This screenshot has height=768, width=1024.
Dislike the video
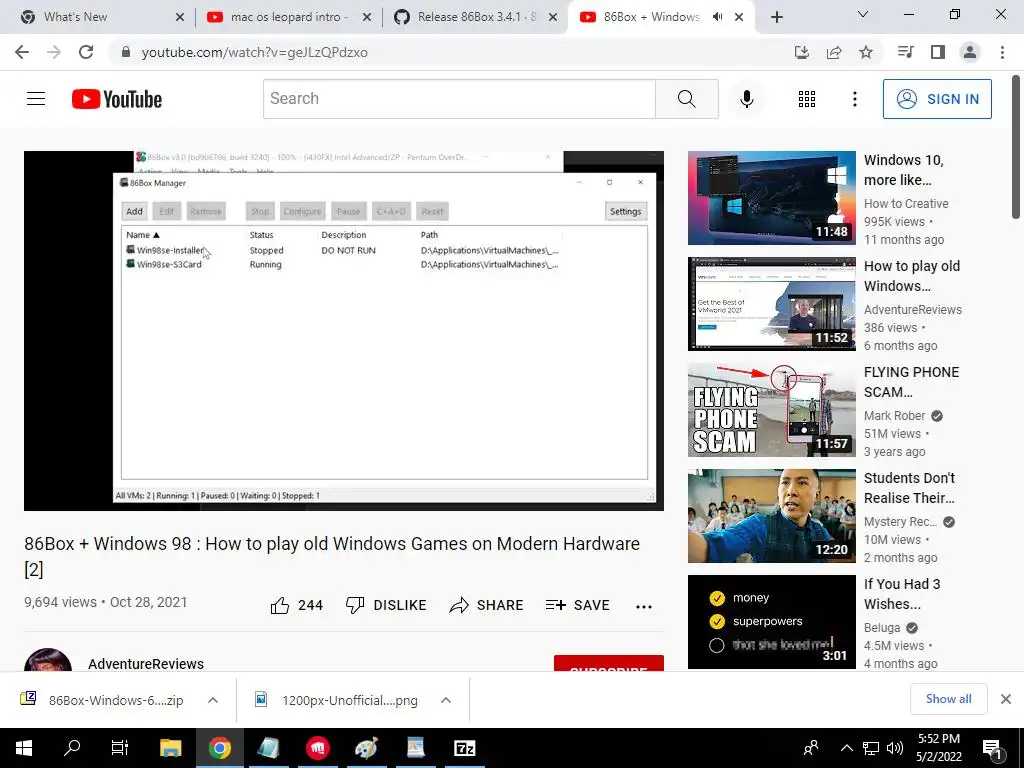pyautogui.click(x=386, y=605)
